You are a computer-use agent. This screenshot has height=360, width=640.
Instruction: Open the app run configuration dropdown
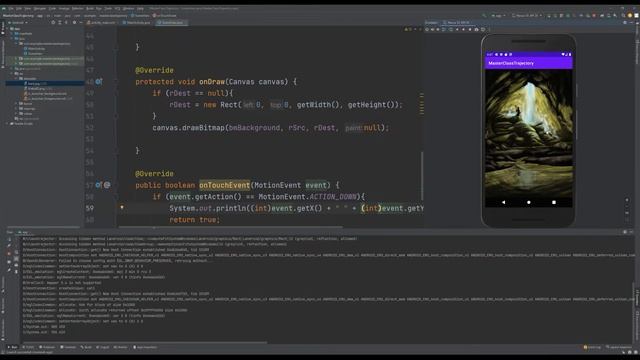(x=498, y=16)
